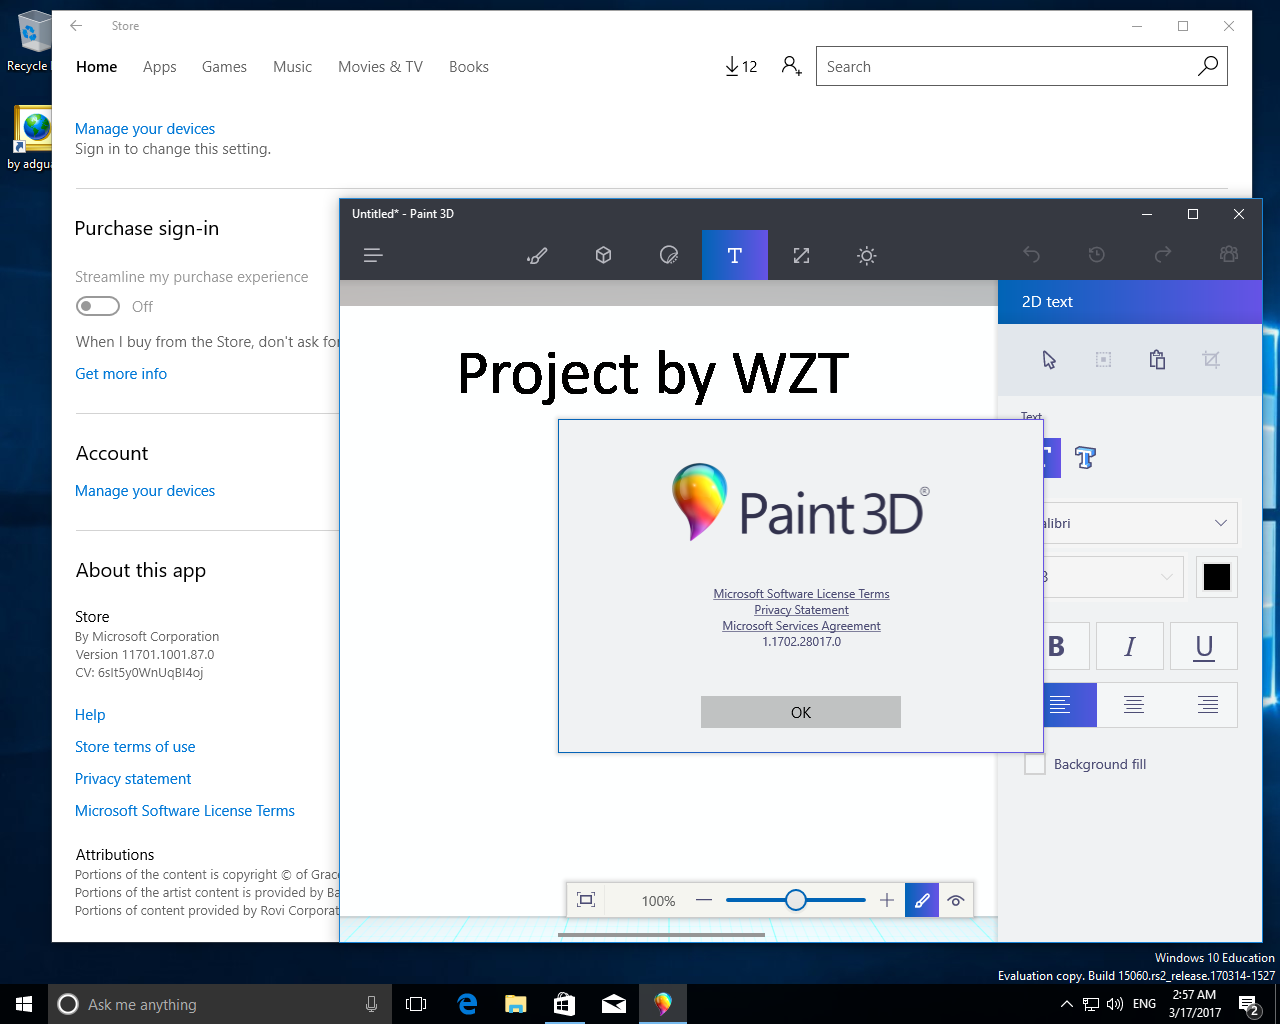Click the plus zoom in icon

pyautogui.click(x=887, y=900)
